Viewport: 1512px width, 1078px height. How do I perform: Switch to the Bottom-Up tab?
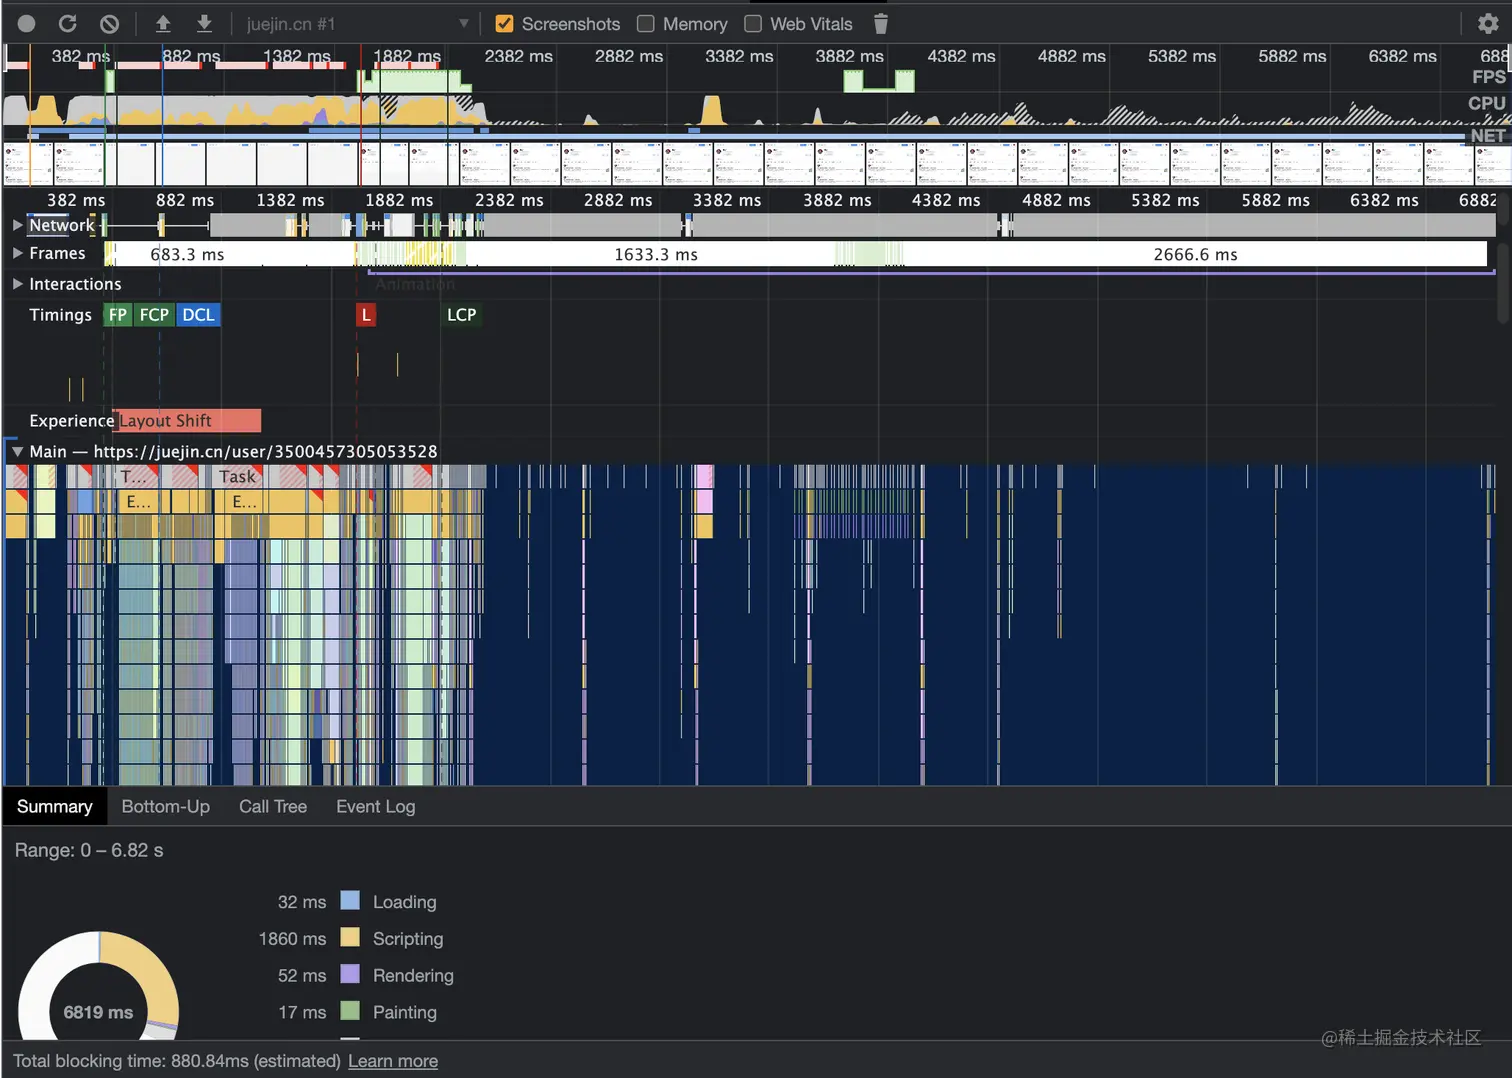tap(165, 807)
